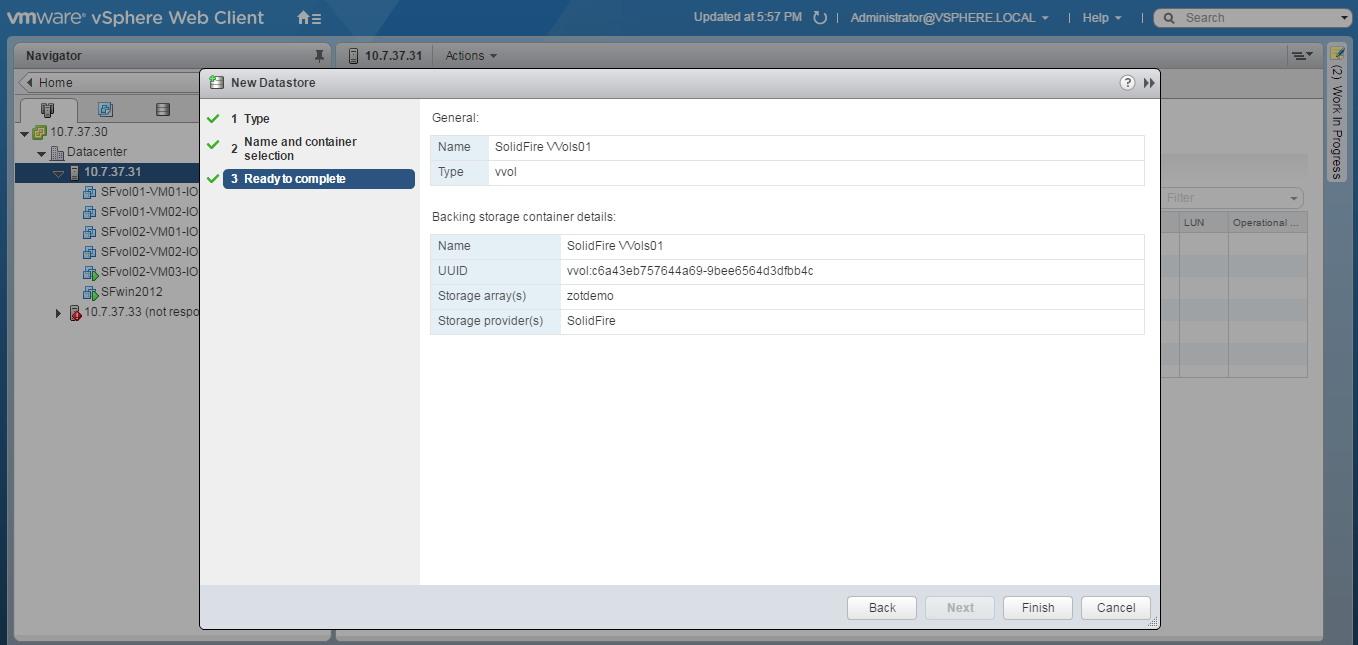Open Administrator@VSPHERE.LOCAL user dropdown
The width and height of the screenshot is (1358, 645).
tap(949, 18)
